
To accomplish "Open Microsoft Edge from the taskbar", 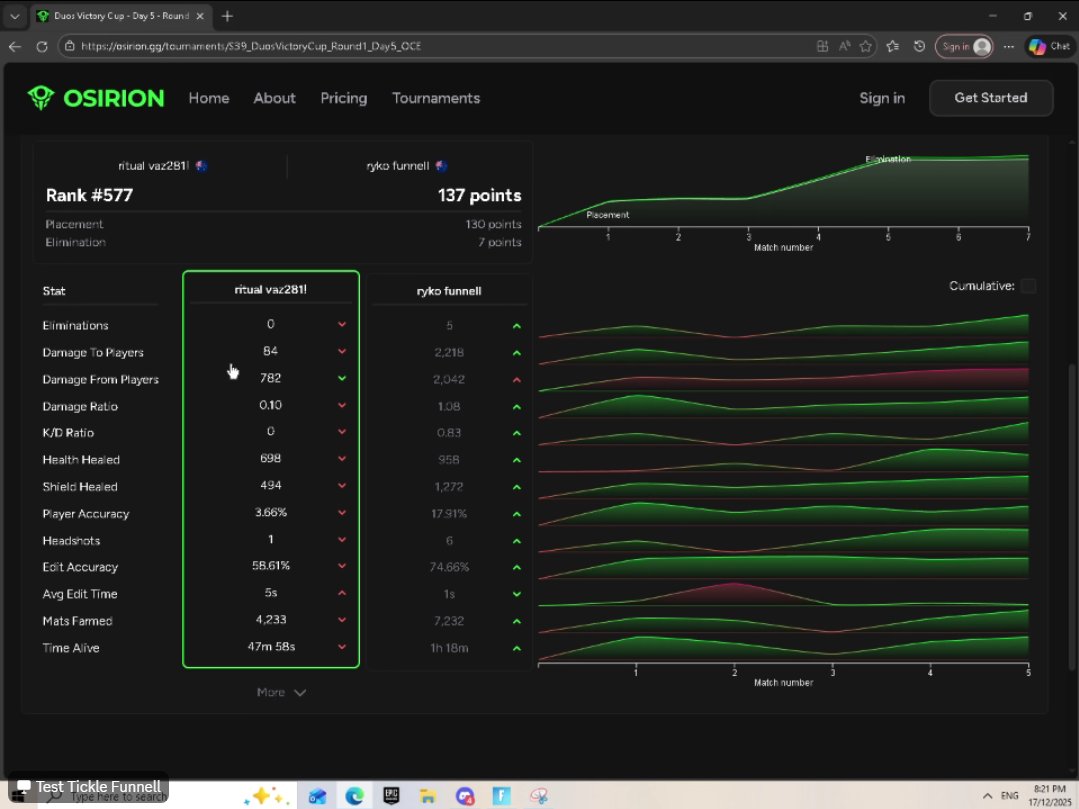I will click(354, 796).
